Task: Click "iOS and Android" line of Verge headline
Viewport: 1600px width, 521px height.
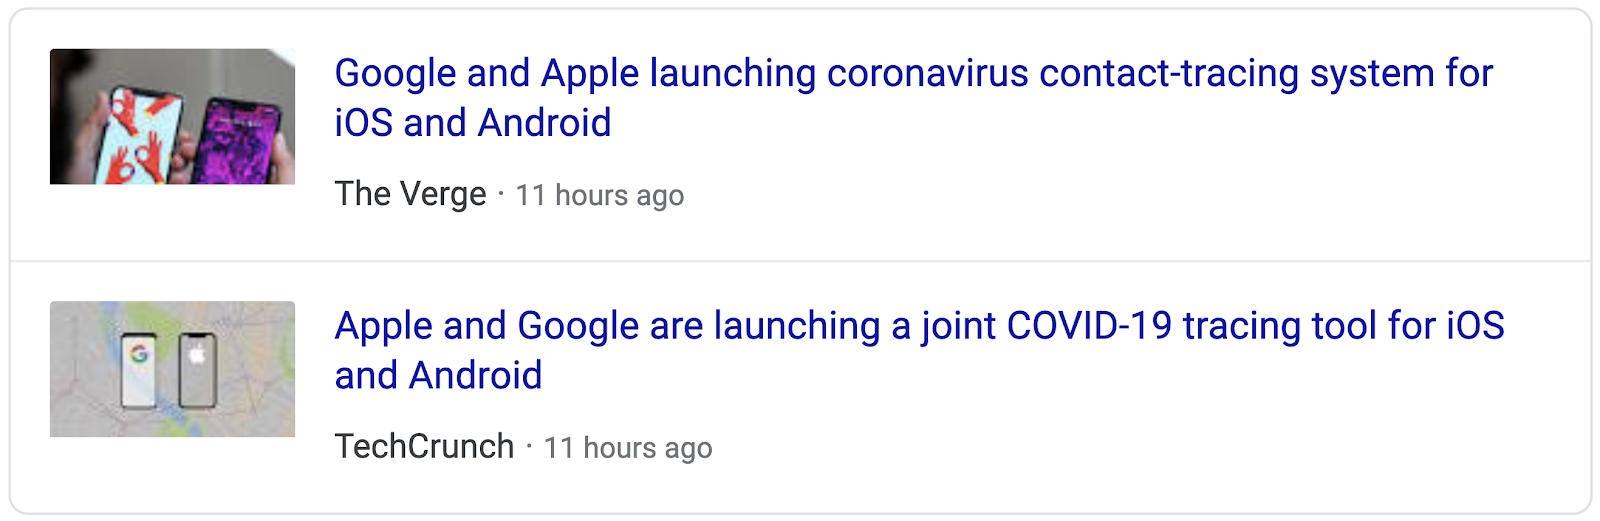Action: point(473,123)
